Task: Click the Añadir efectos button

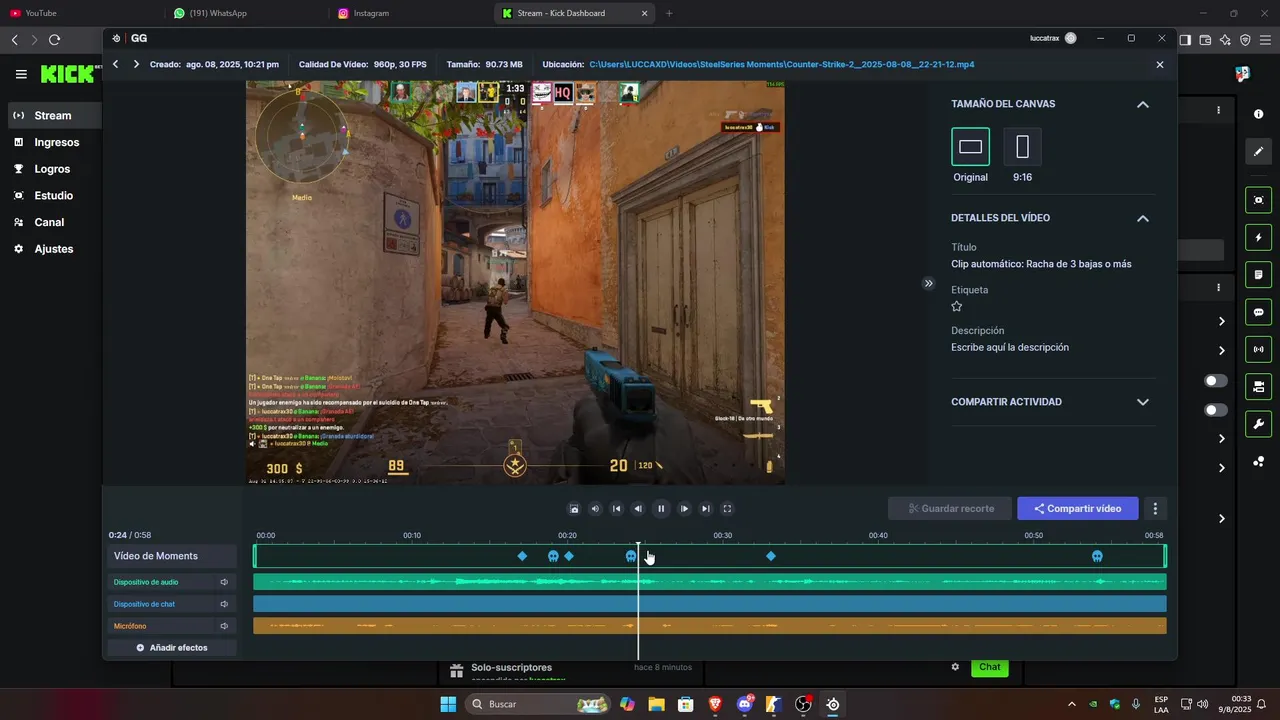Action: tap(172, 648)
